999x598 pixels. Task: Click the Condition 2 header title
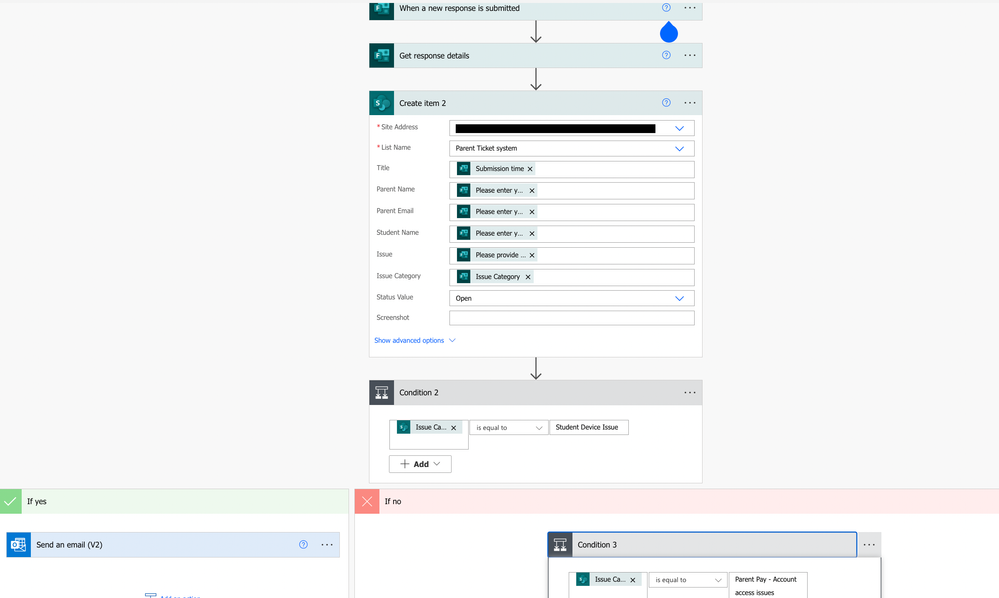point(419,392)
